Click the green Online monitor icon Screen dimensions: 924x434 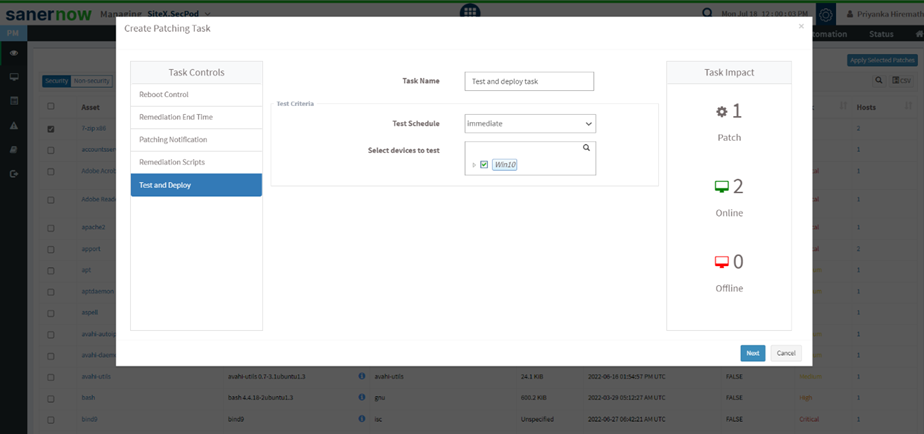(721, 187)
